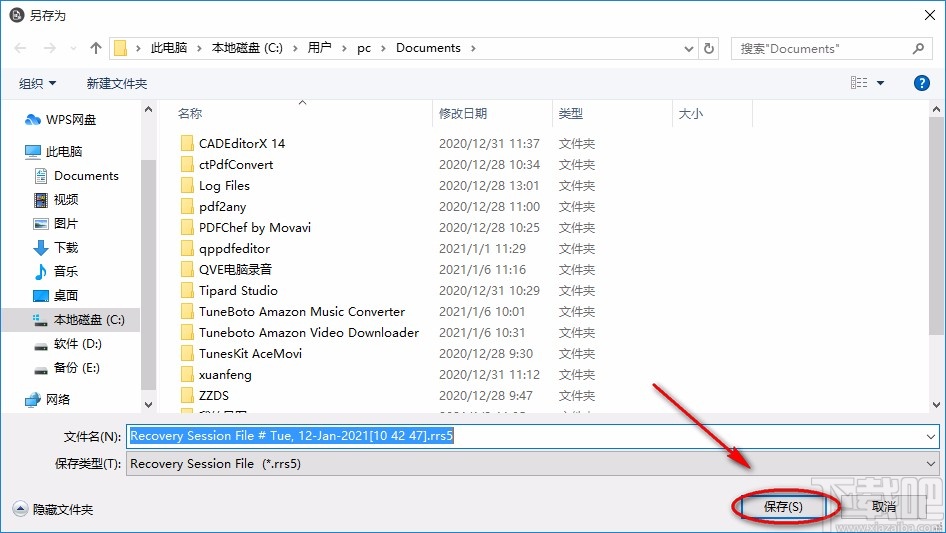Select TuneBoto Amazon Music Converter folder
The image size is (946, 533).
click(302, 311)
